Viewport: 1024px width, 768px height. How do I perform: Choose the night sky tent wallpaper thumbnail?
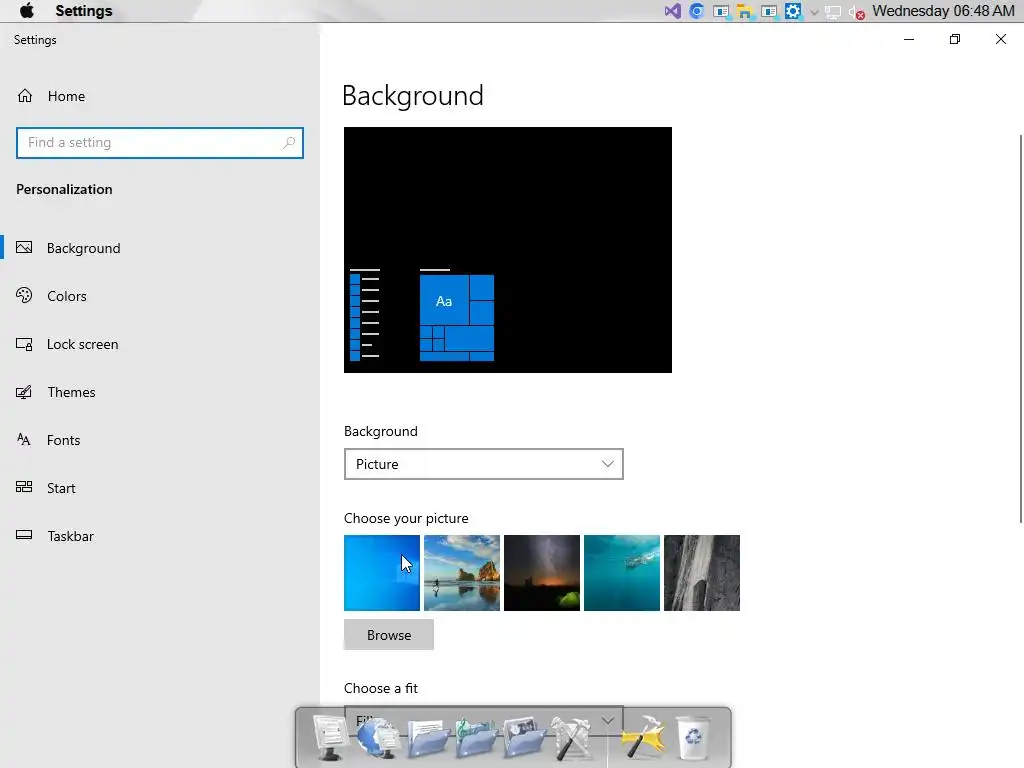[x=541, y=573]
